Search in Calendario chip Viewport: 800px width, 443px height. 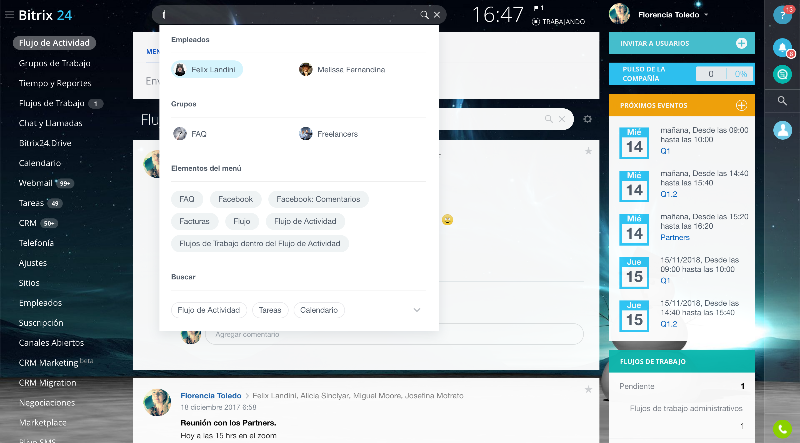pos(319,310)
